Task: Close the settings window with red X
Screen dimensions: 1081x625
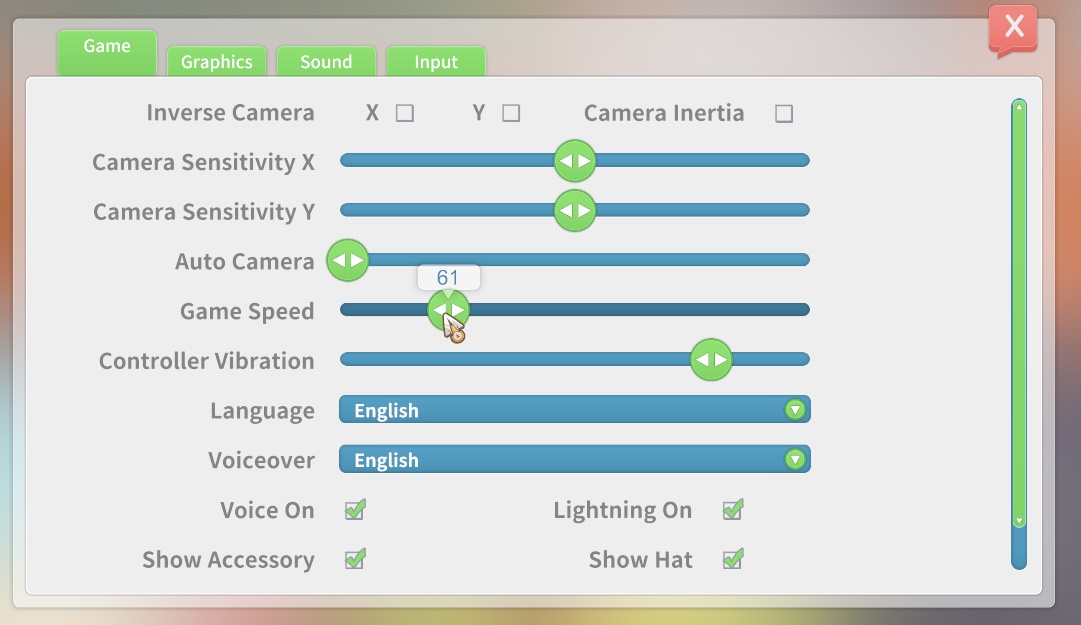Action: pos(1013,28)
